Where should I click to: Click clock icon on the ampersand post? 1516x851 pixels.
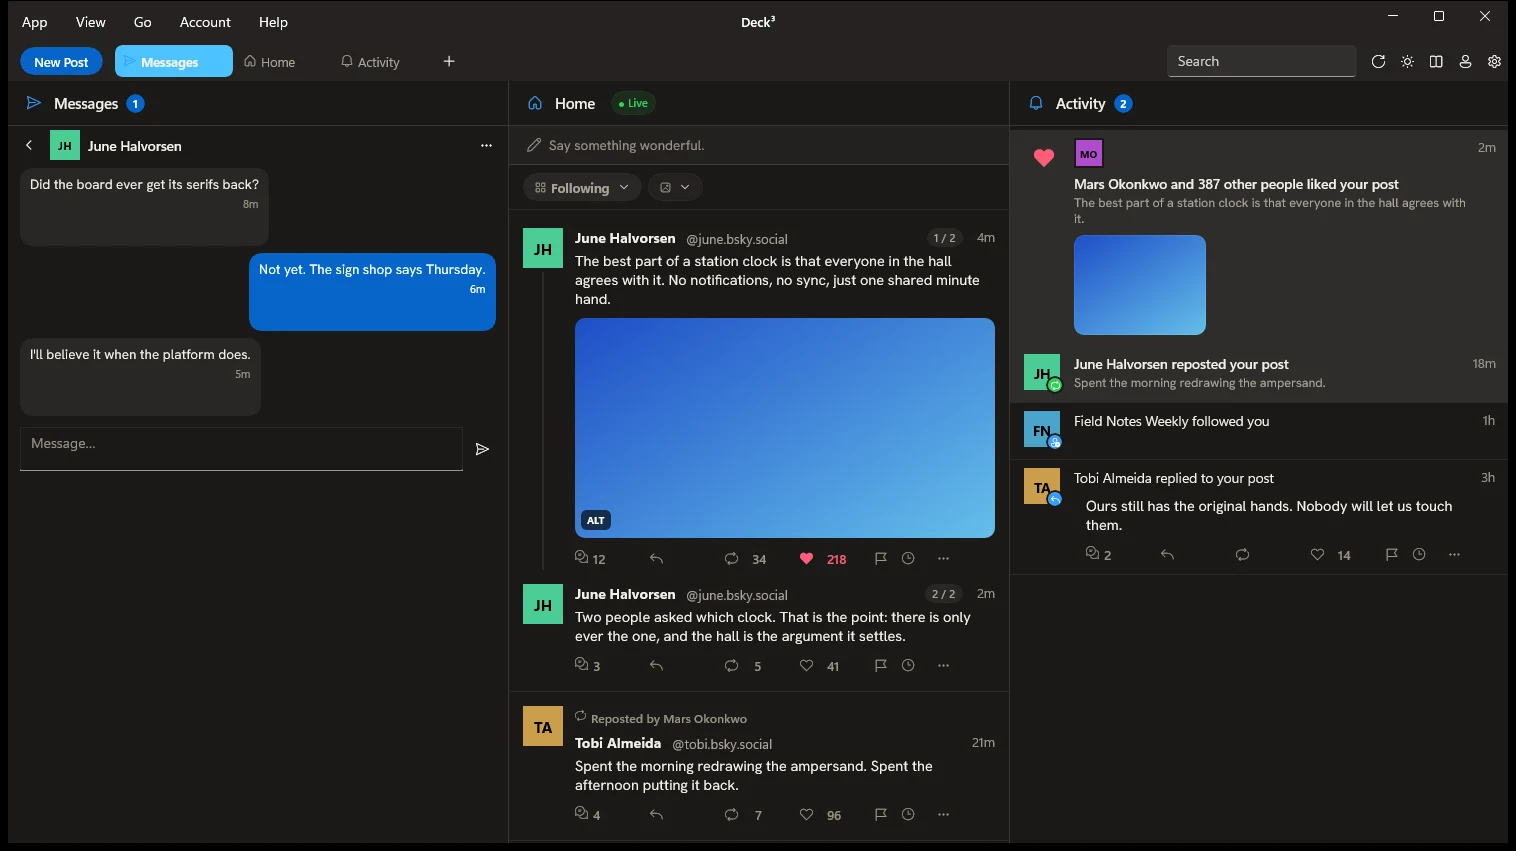pos(908,814)
